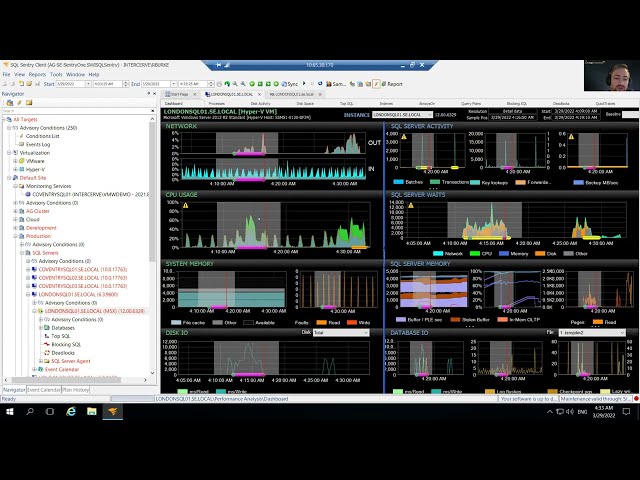Launch Internet Explorer from the taskbar

click(x=71, y=411)
